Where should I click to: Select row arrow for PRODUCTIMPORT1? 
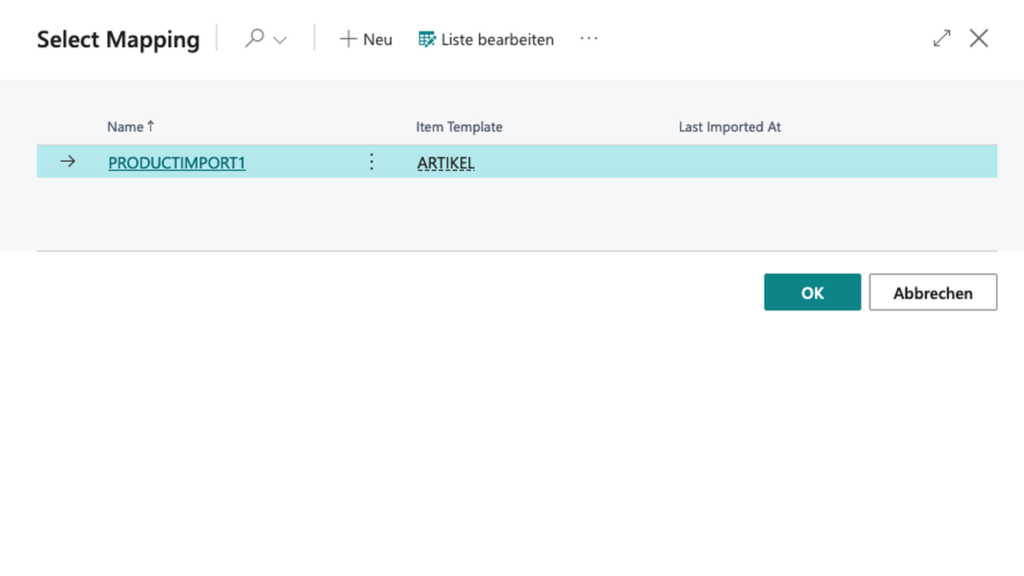[68, 161]
